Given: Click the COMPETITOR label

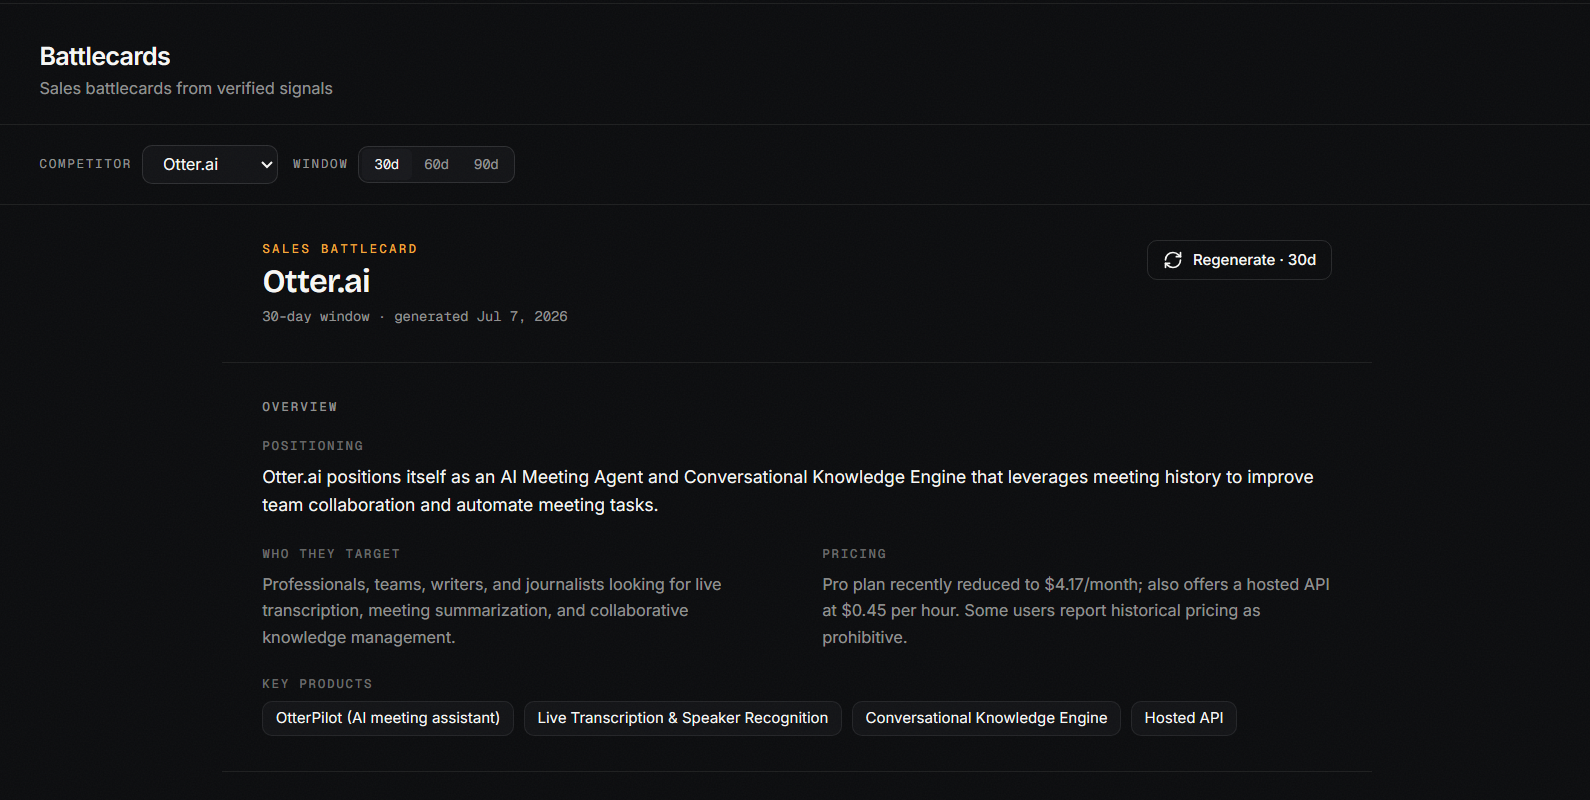Looking at the screenshot, I should pos(85,164).
